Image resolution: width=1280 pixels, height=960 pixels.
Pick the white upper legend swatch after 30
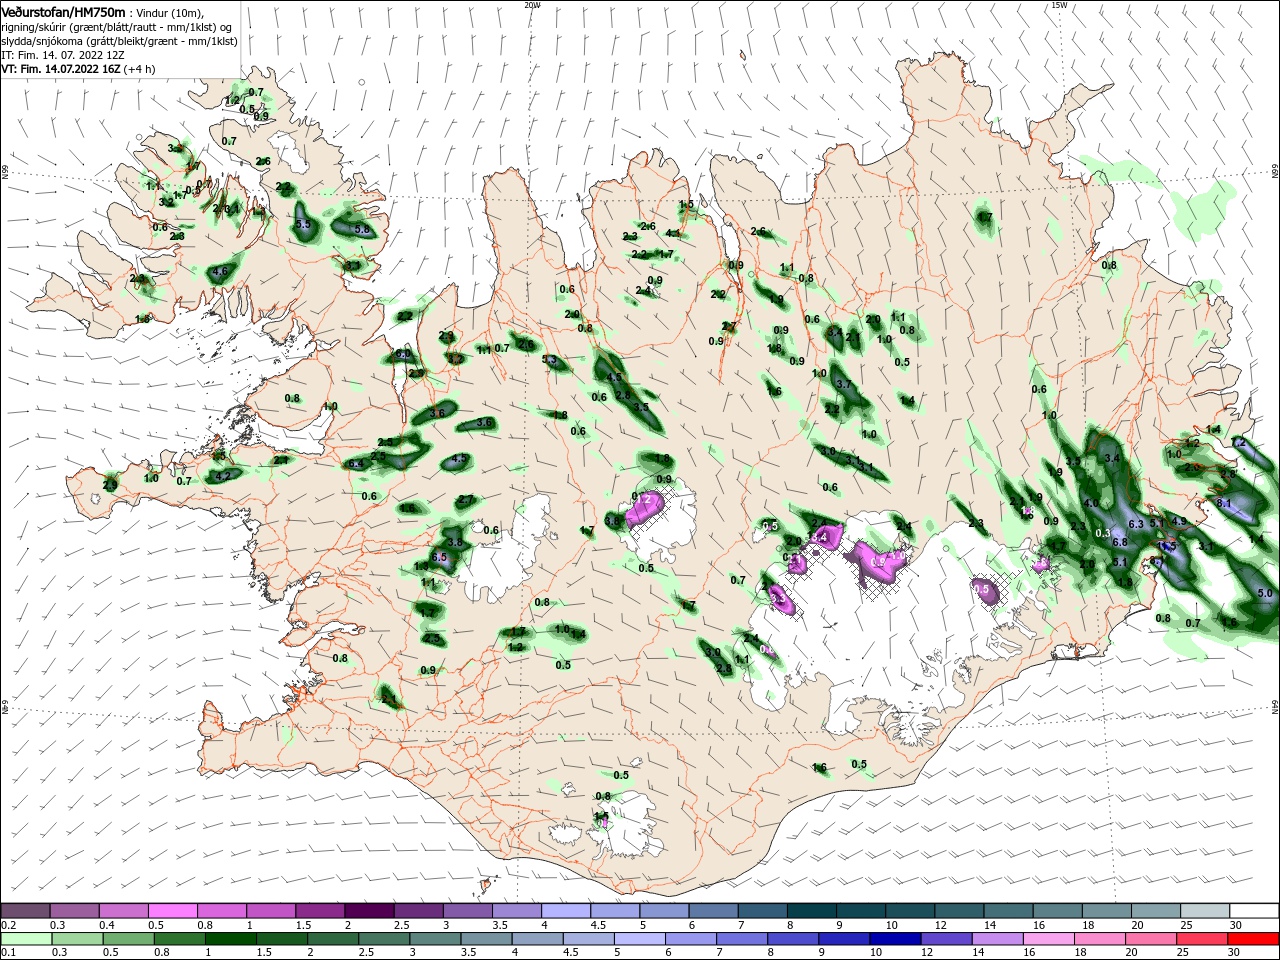1254,911
